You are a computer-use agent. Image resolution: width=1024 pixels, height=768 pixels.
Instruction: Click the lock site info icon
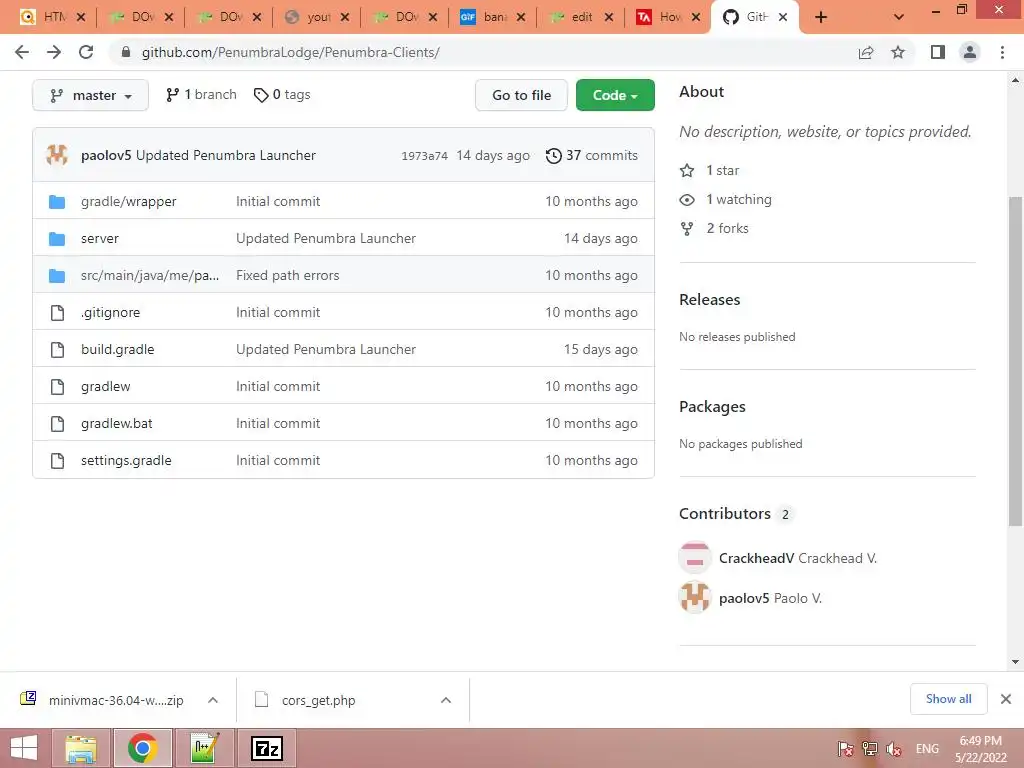(126, 52)
